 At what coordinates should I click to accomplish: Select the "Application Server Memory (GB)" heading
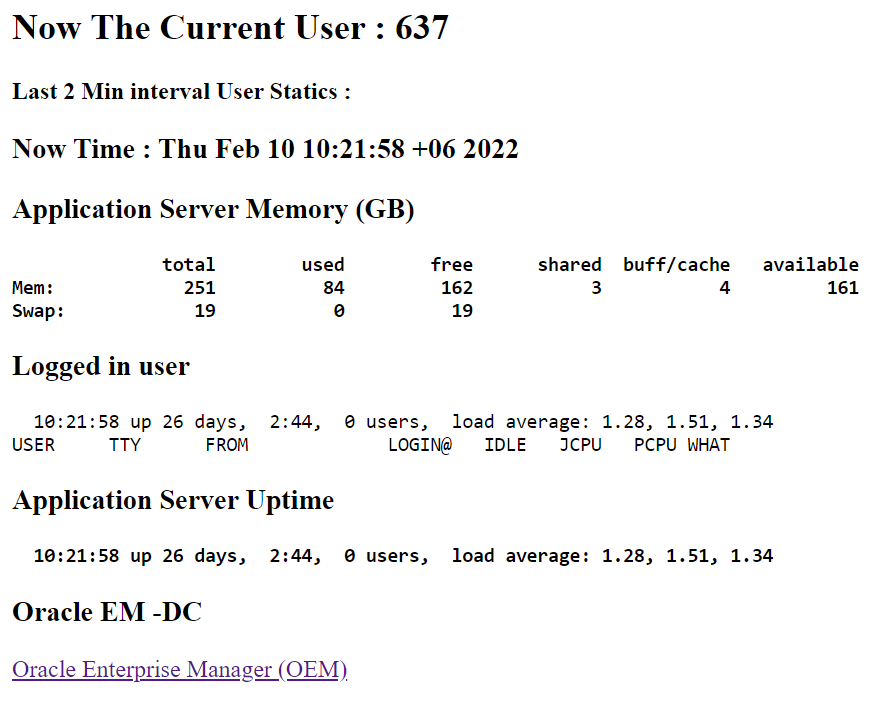213,210
